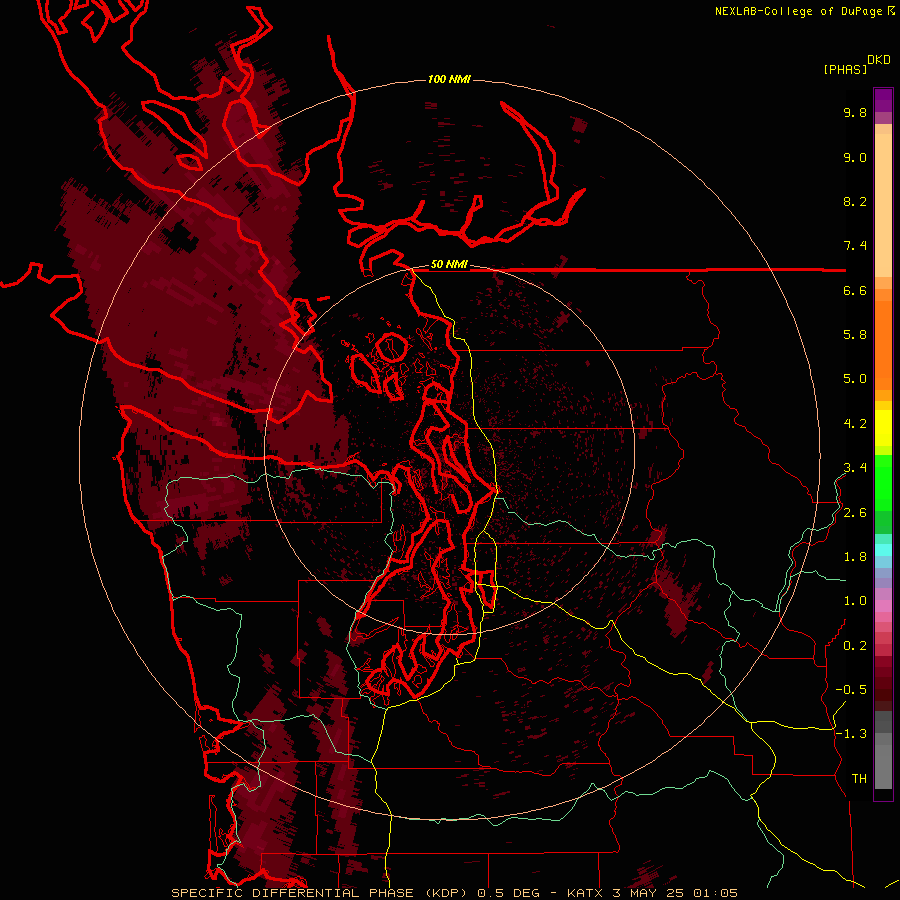Click the 01:05 timestamp
The height and width of the screenshot is (900, 900).
point(715,893)
